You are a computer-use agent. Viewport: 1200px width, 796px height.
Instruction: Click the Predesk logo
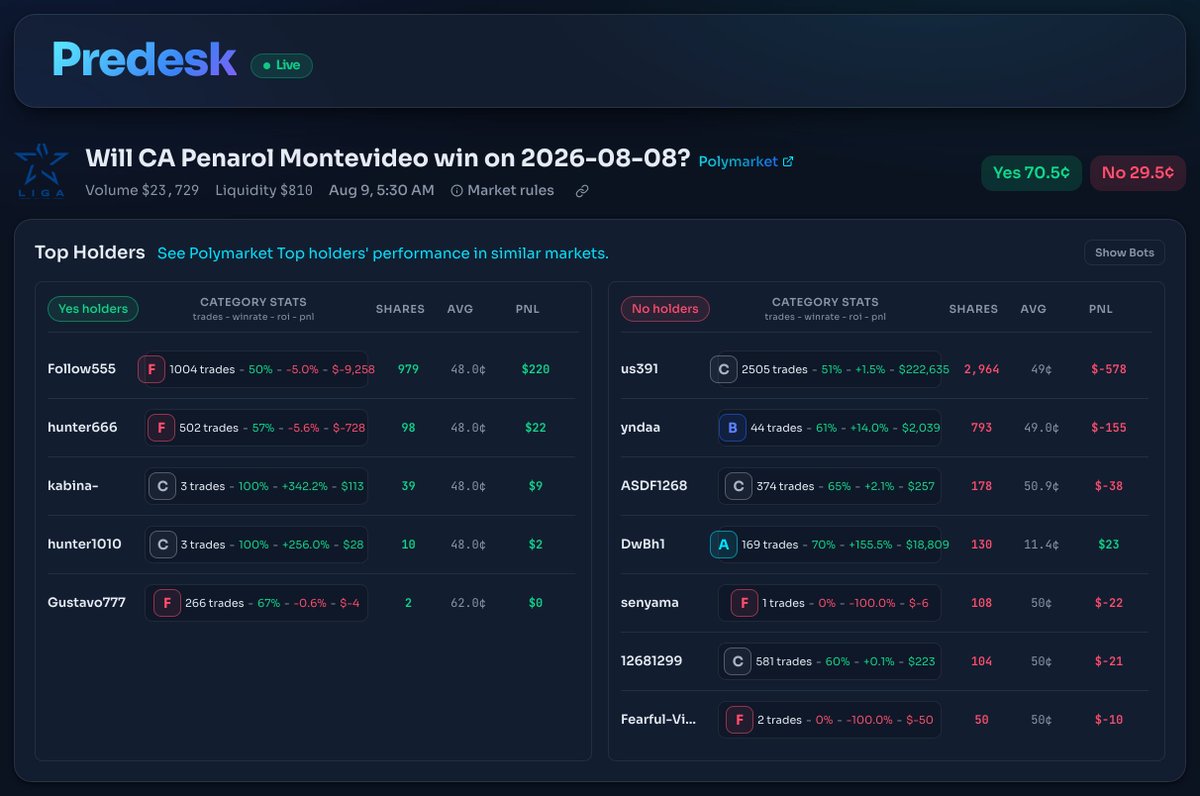click(144, 60)
